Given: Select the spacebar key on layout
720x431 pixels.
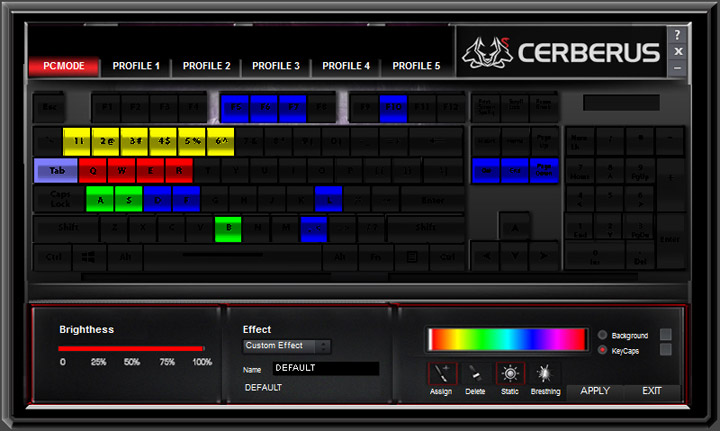Looking at the screenshot, I should tap(232, 257).
